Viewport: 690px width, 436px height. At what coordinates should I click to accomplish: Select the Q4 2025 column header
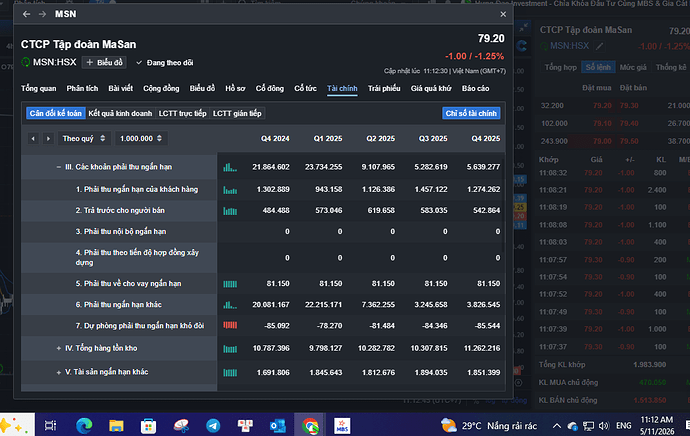tap(485, 139)
